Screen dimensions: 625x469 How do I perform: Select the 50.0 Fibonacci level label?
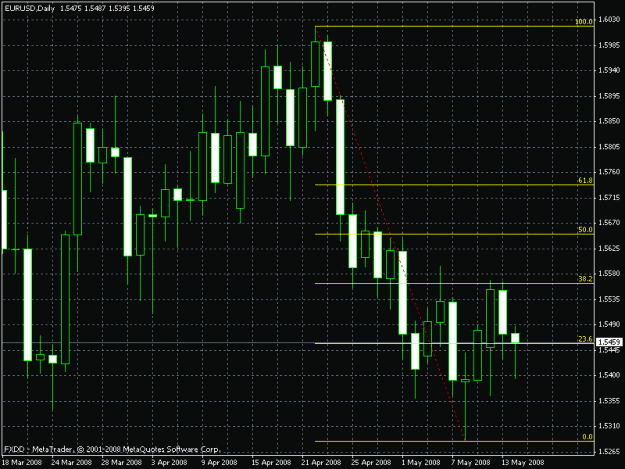click(x=585, y=230)
